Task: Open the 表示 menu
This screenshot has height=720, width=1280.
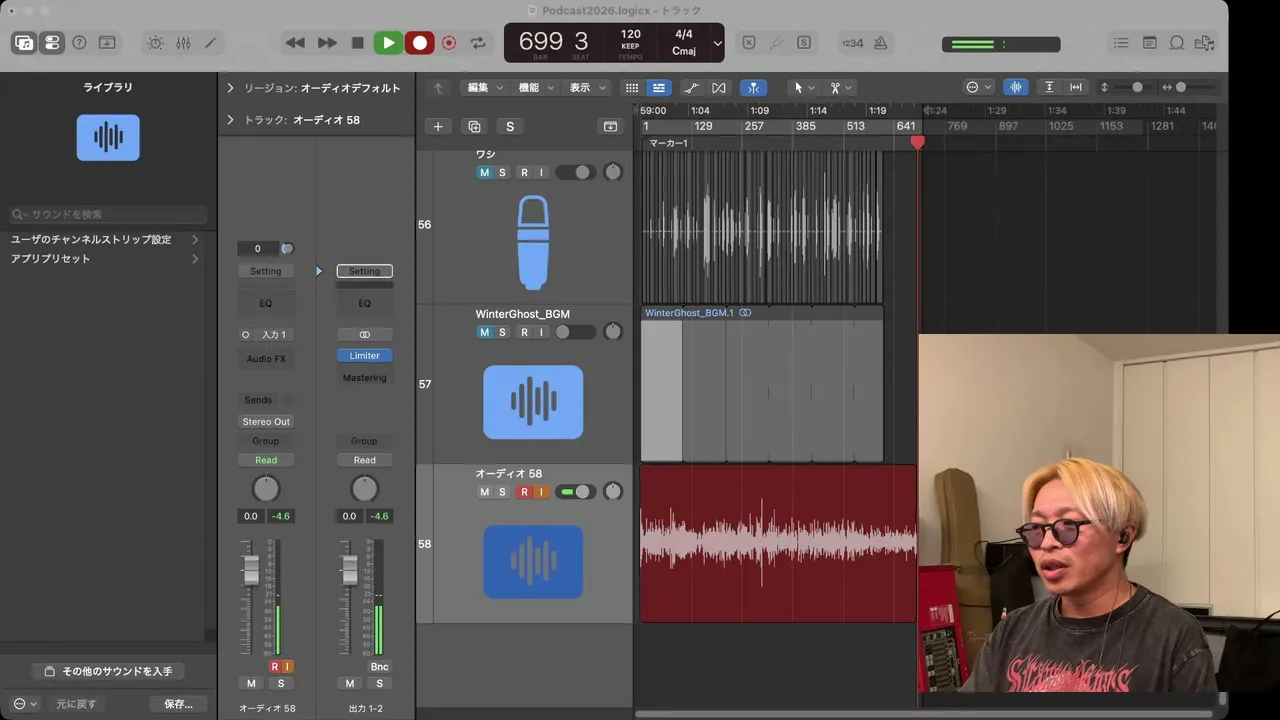Action: click(587, 88)
